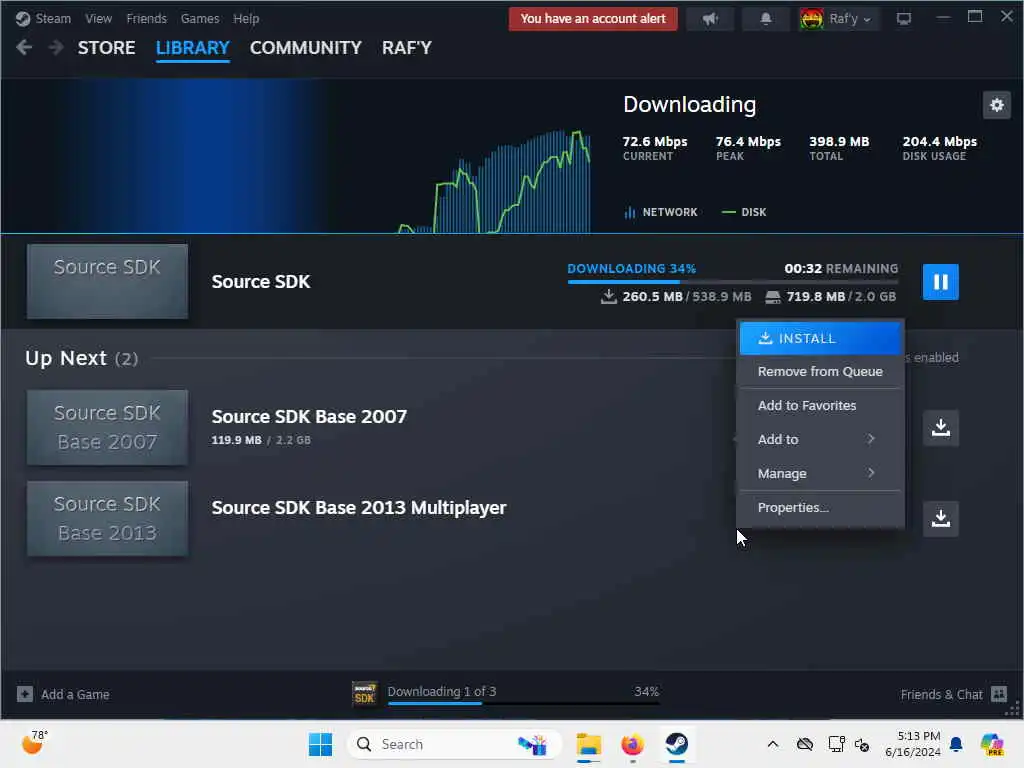The width and height of the screenshot is (1024, 768).
Task: Open the Friends menu
Action: coord(146,19)
